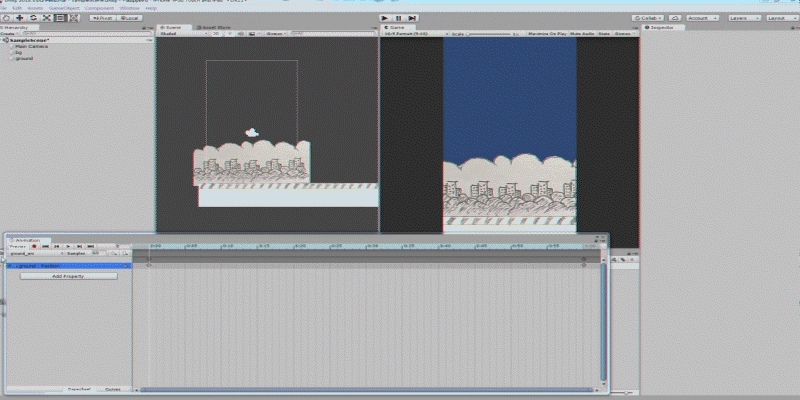Toggle Scene lighting button
This screenshot has width=800, height=400.
pos(230,34)
